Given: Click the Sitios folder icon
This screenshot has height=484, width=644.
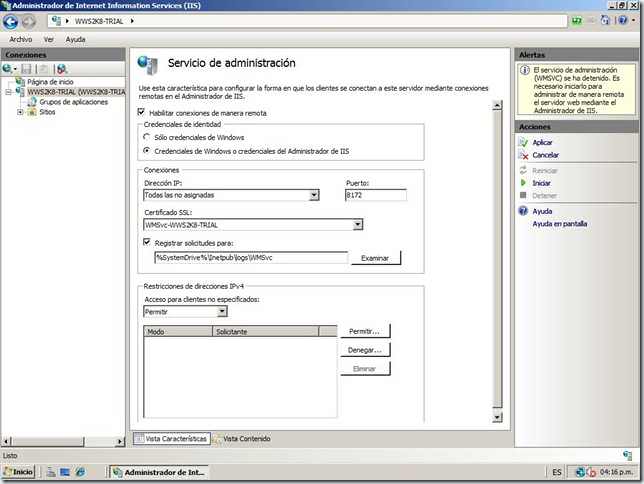Looking at the screenshot, I should point(32,112).
